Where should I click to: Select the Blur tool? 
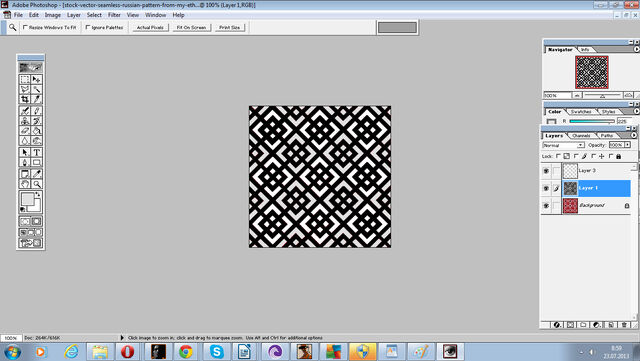pyautogui.click(x=25, y=141)
